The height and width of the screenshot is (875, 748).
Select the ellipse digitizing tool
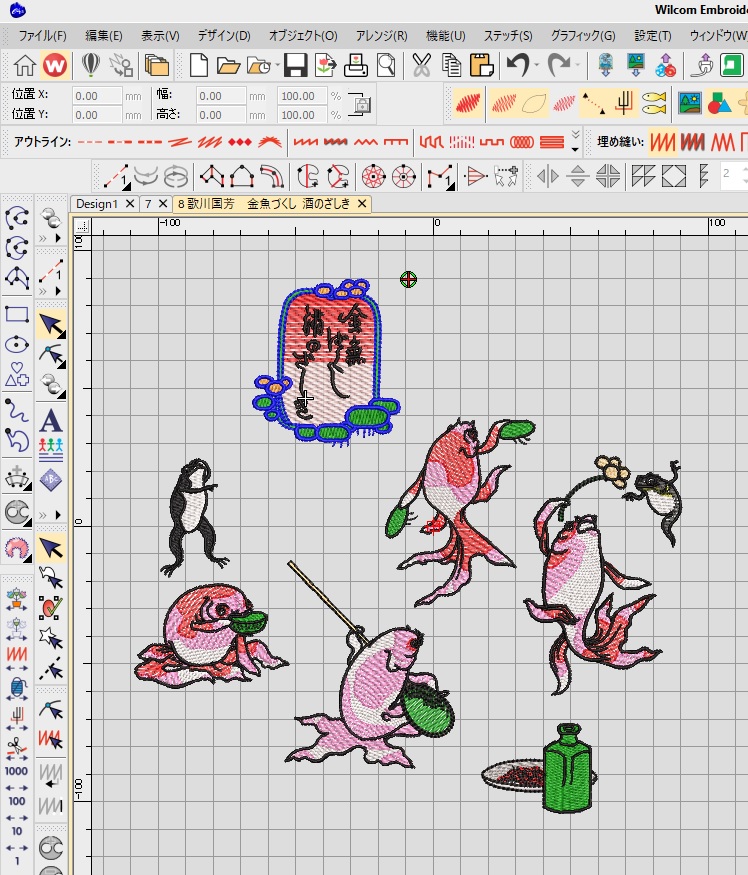pyautogui.click(x=17, y=344)
